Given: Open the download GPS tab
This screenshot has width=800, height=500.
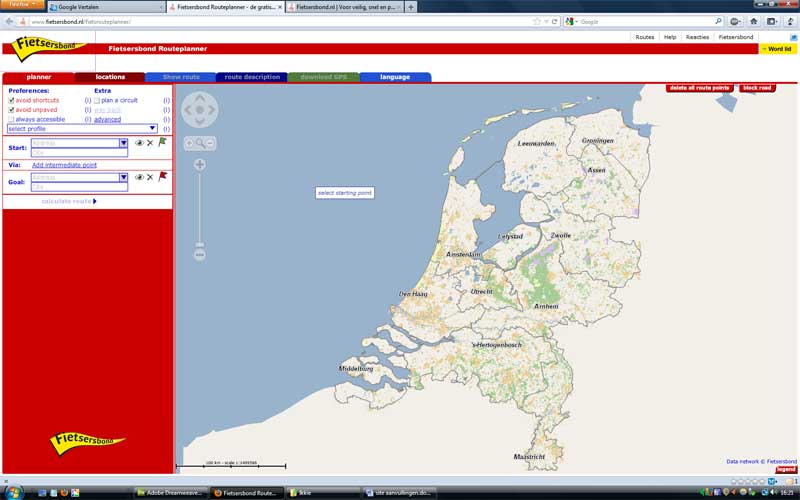Looking at the screenshot, I should tap(323, 77).
